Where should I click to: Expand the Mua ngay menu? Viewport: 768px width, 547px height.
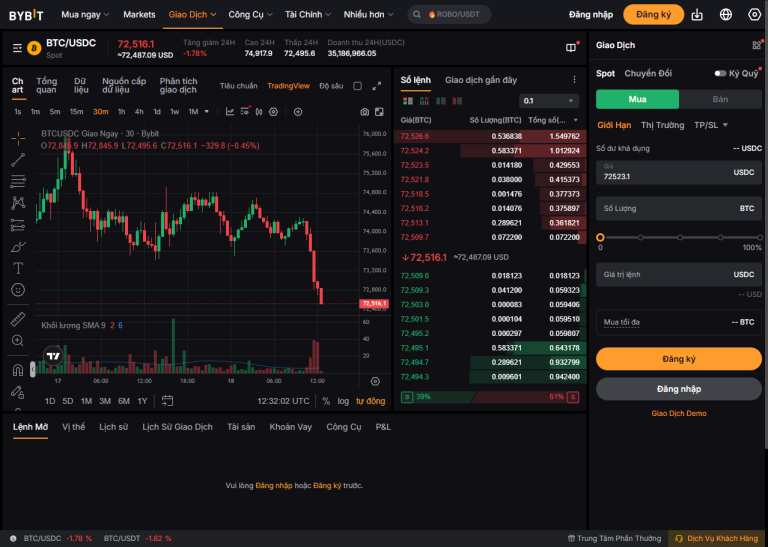tap(85, 15)
